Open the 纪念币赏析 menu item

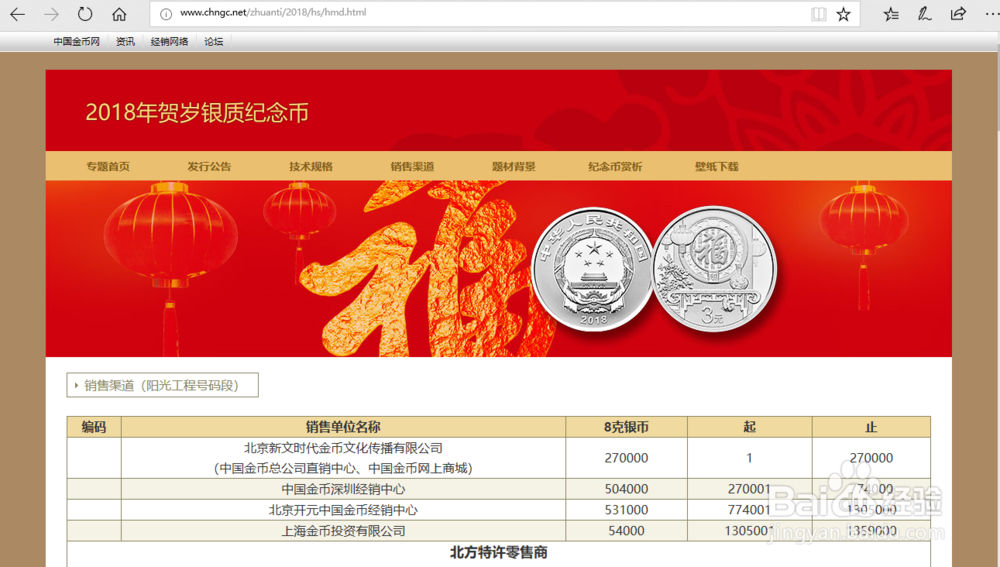point(615,166)
